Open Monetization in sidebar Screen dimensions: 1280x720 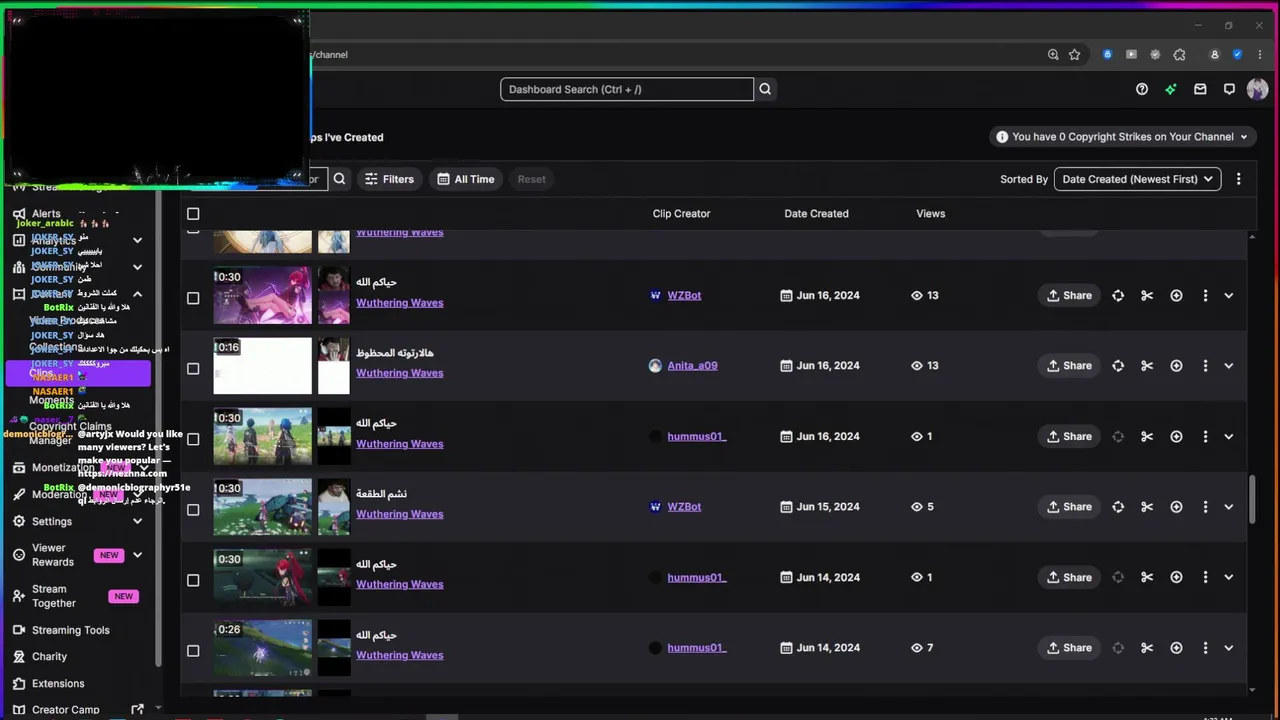click(63, 467)
